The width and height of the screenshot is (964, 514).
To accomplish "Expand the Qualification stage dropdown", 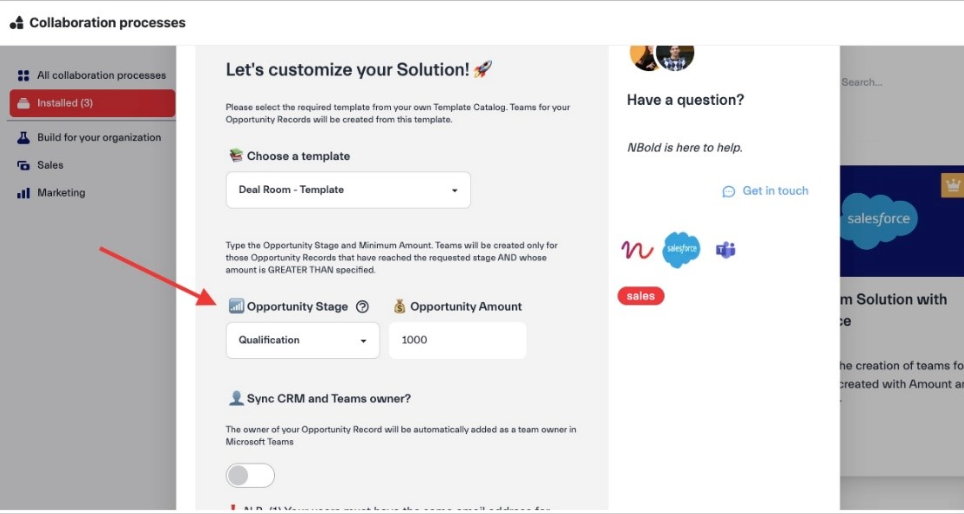I will 303,340.
